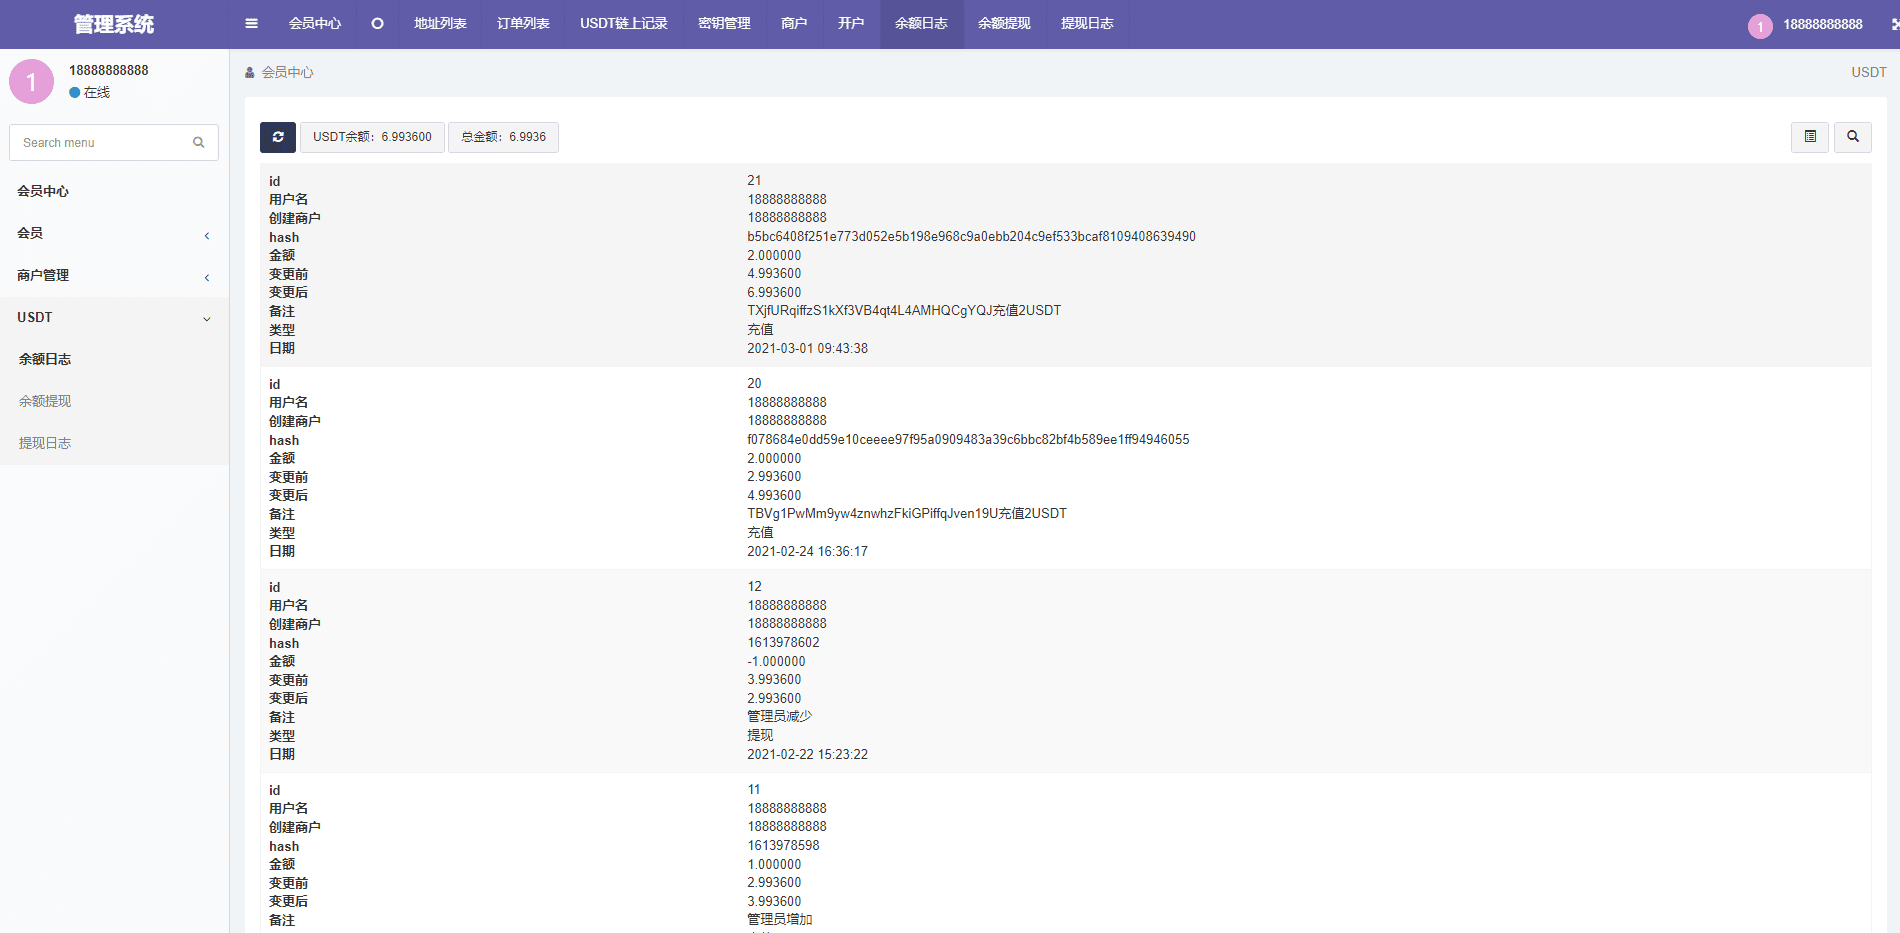1900x933 pixels.
Task: Expand the 会员 sidebar submenu
Action: [x=114, y=233]
